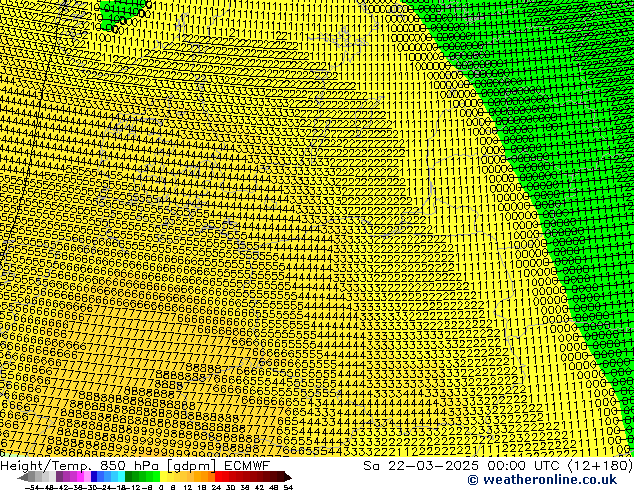Click the 00:00 UTC time label
634x490 pixels.
tap(512, 465)
